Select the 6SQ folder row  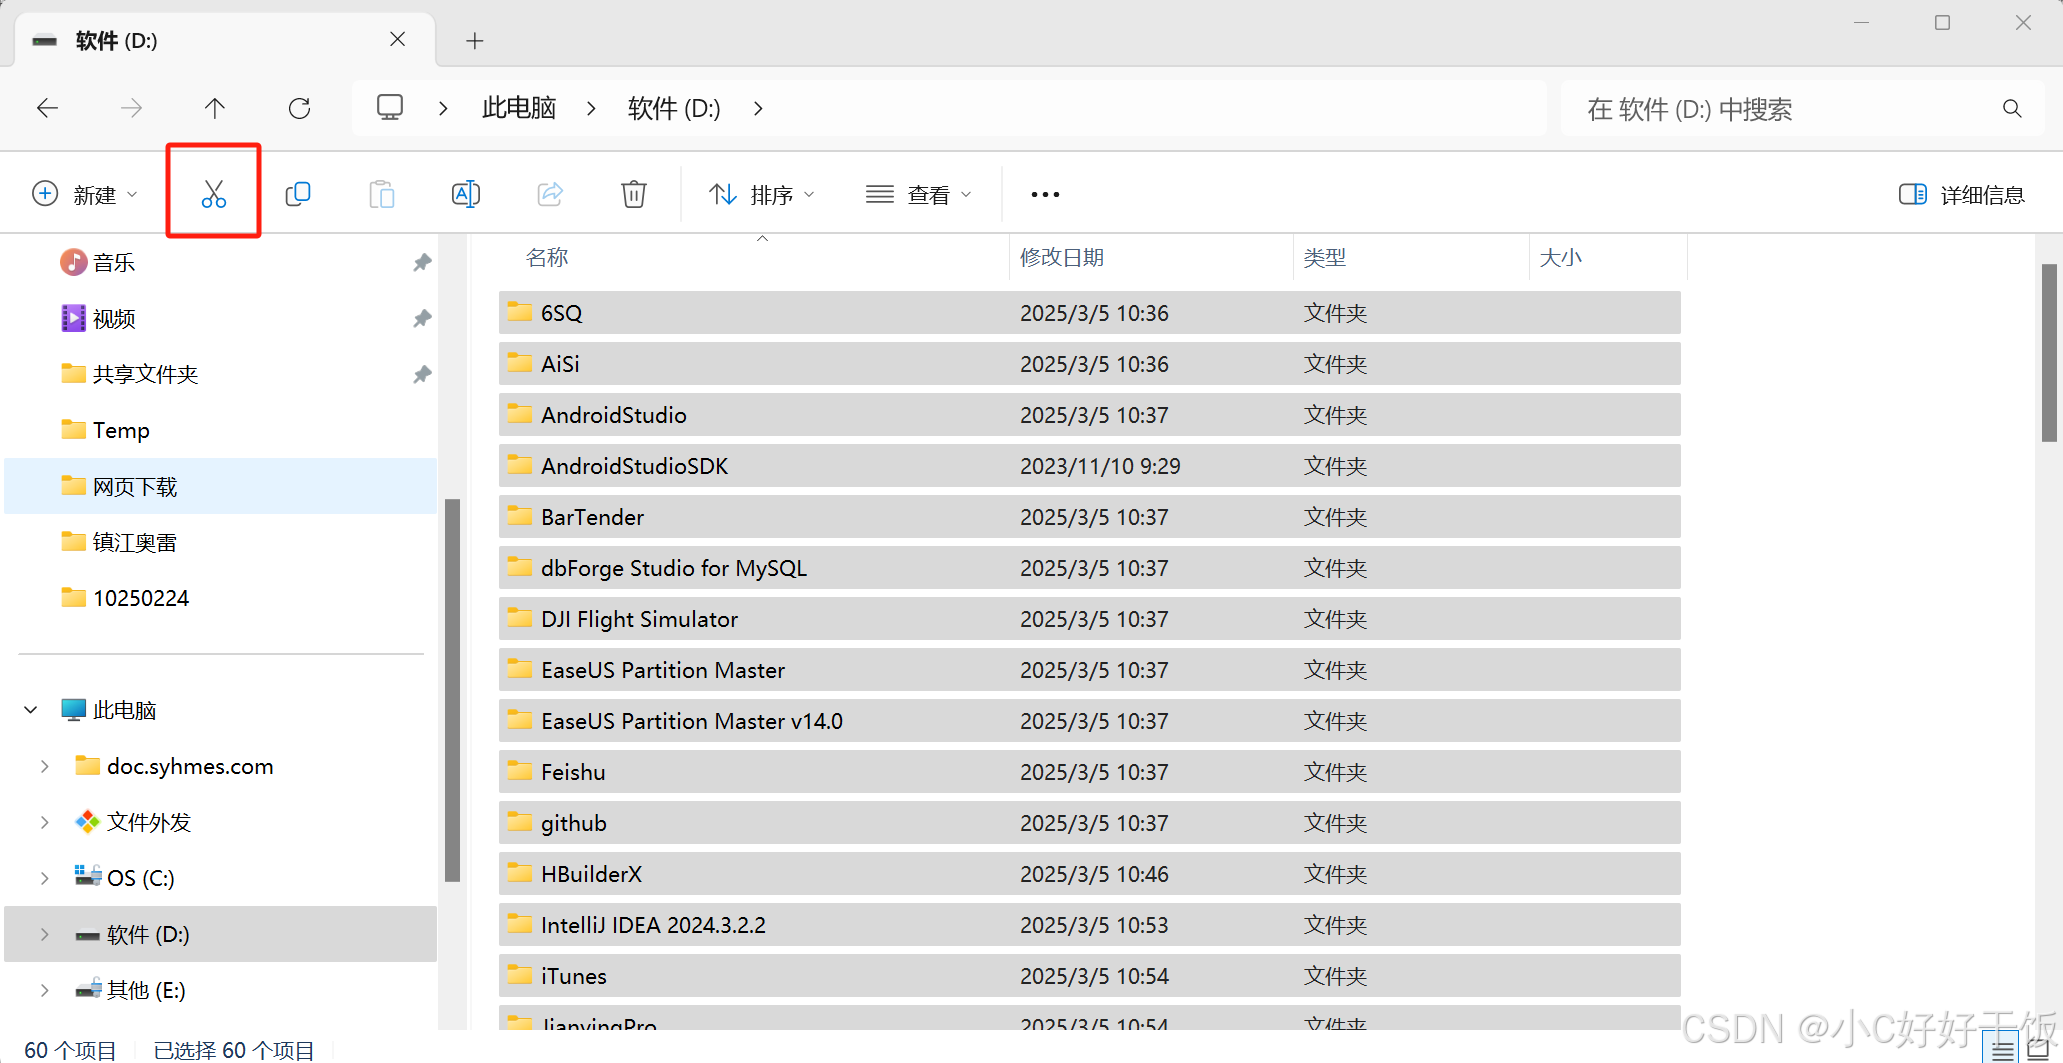1089,313
